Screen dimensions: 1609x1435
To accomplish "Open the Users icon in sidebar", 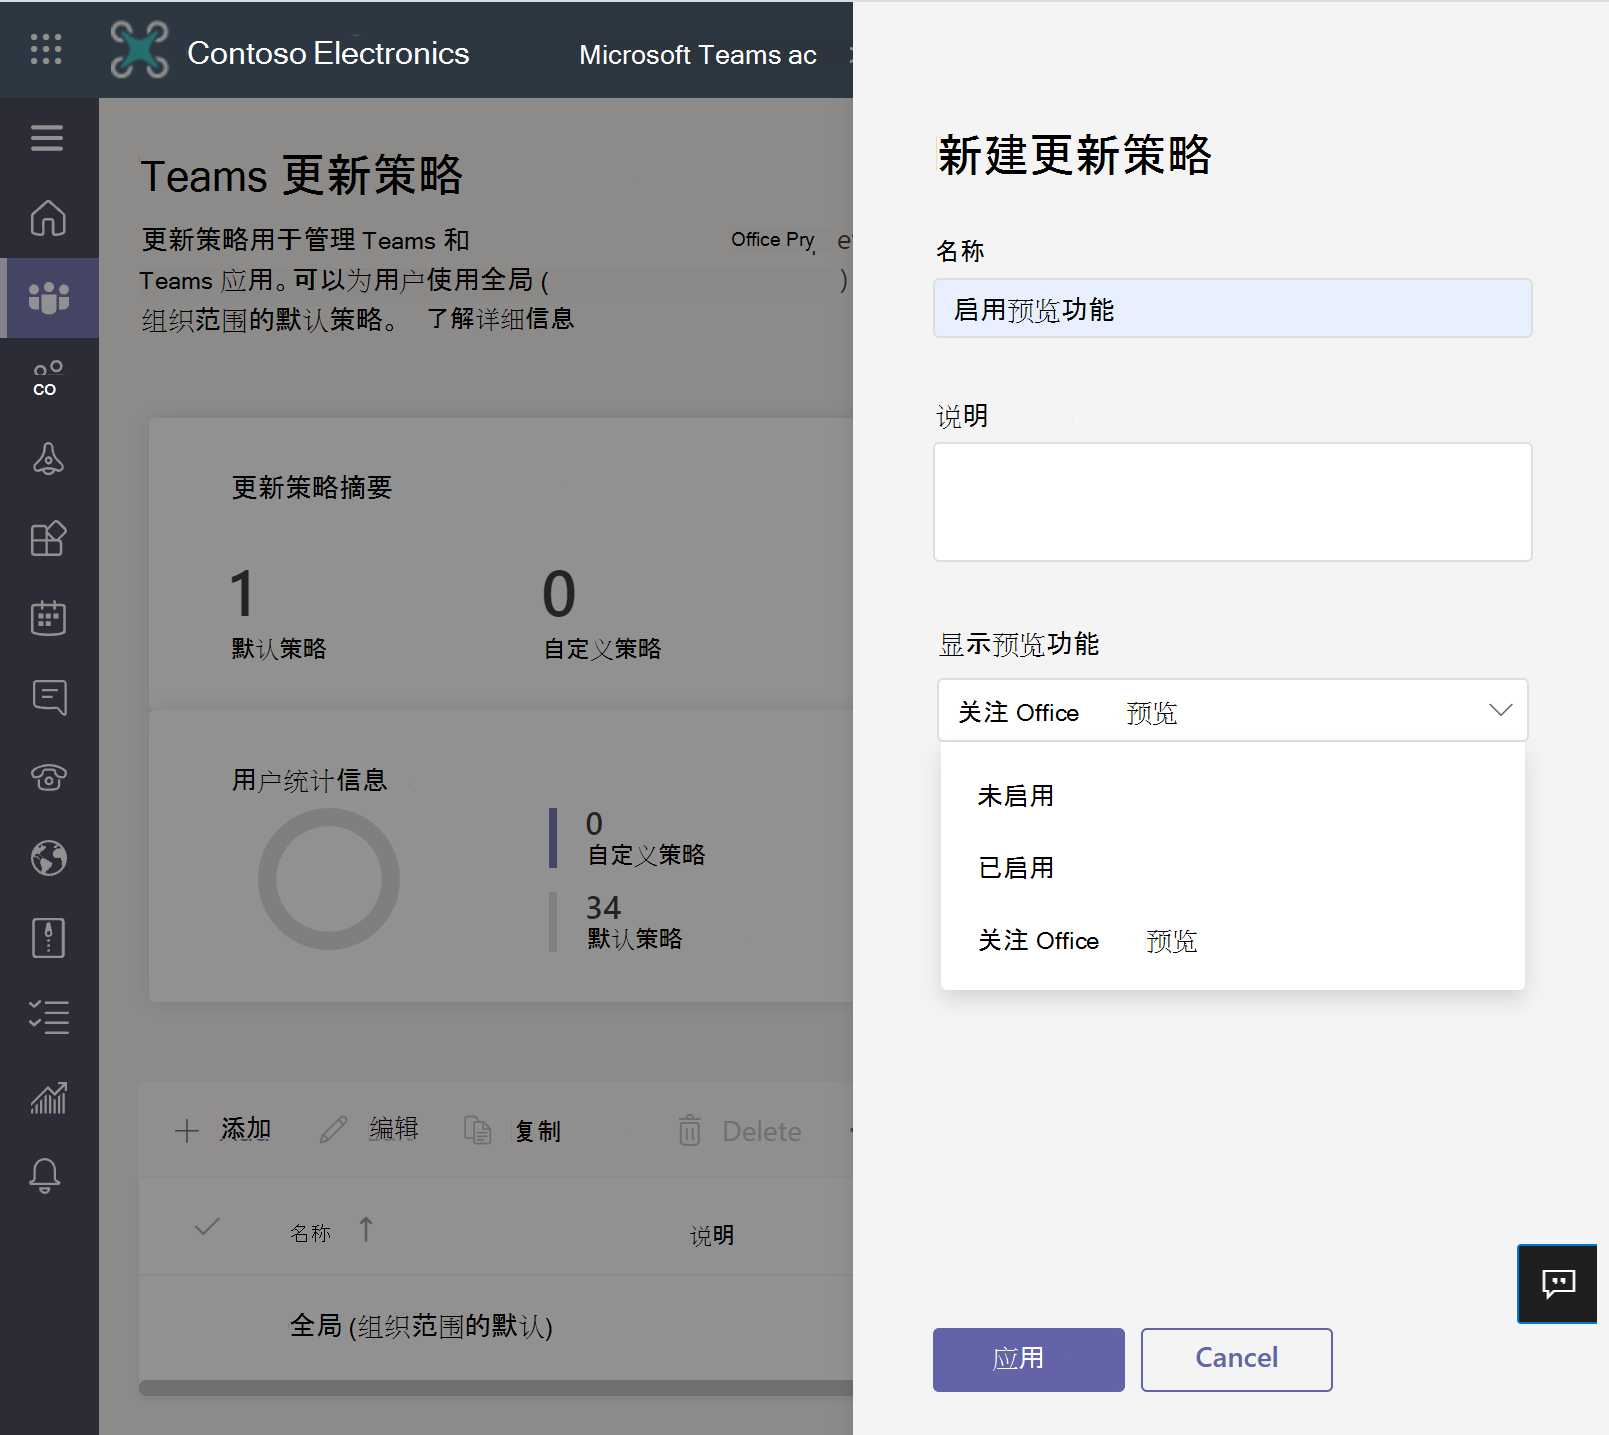I will coord(48,378).
